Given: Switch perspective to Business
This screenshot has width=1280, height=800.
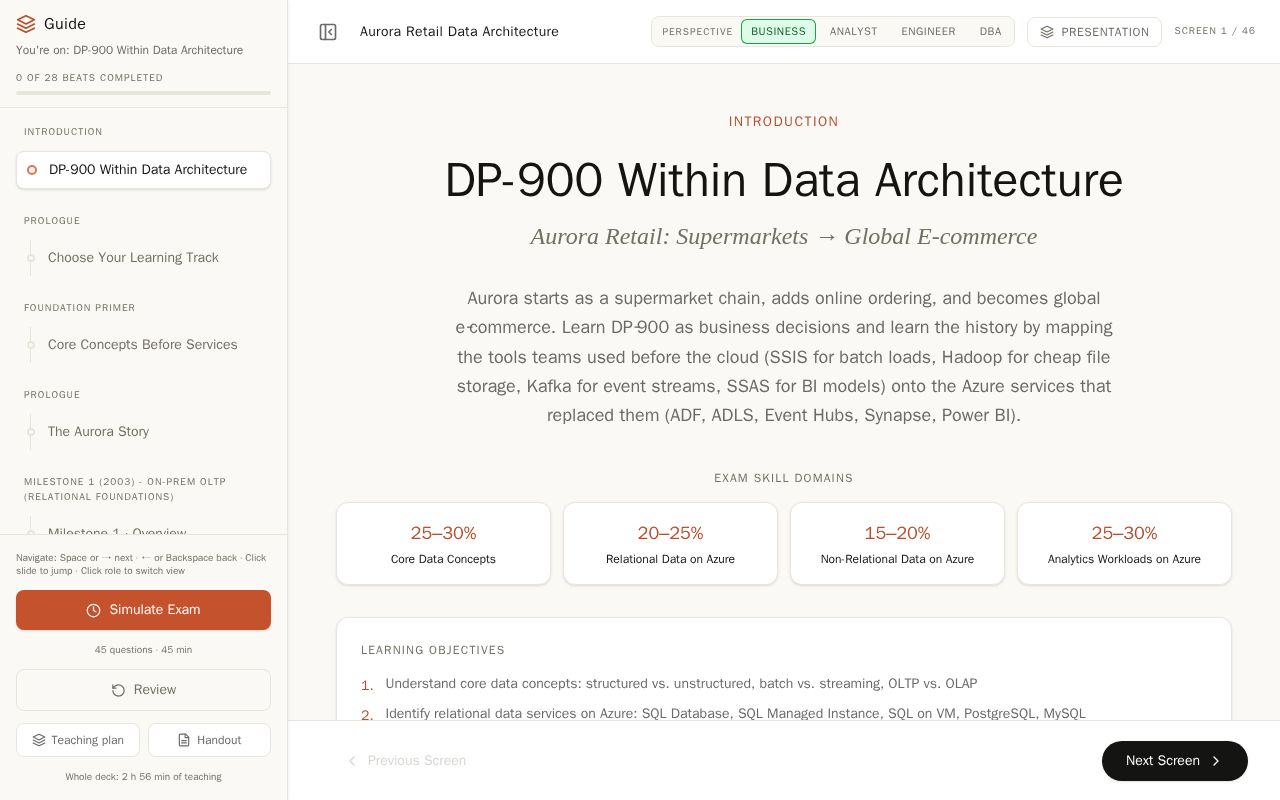Looking at the screenshot, I should pos(778,32).
